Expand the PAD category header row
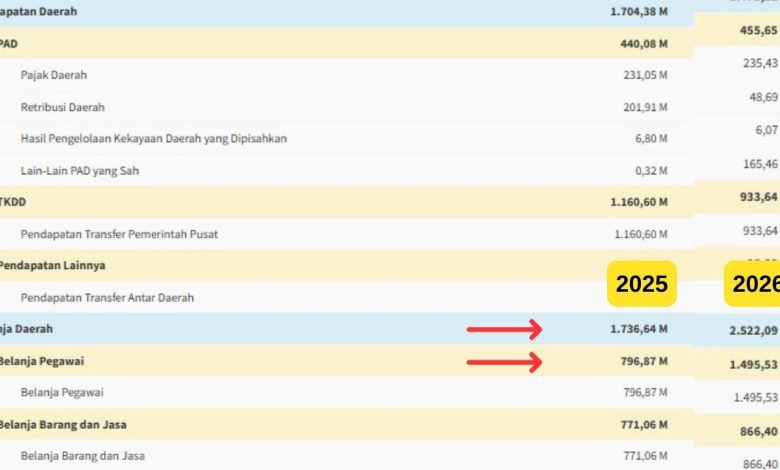Viewport: 780px width, 470px height. pyautogui.click(x=10, y=44)
